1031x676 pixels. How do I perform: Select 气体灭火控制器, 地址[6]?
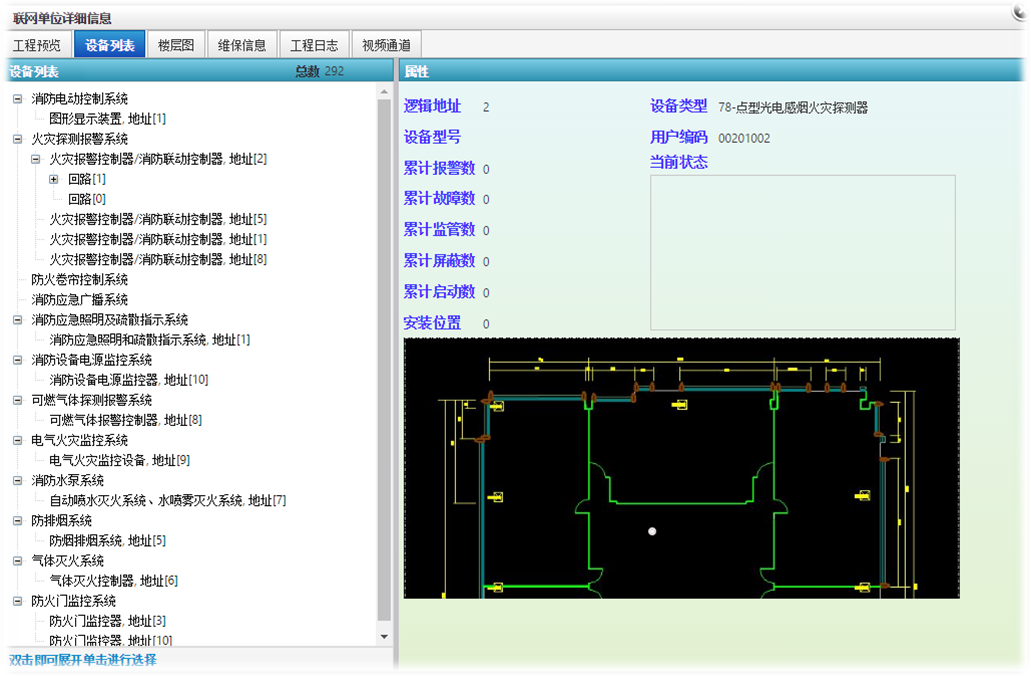pos(114,581)
